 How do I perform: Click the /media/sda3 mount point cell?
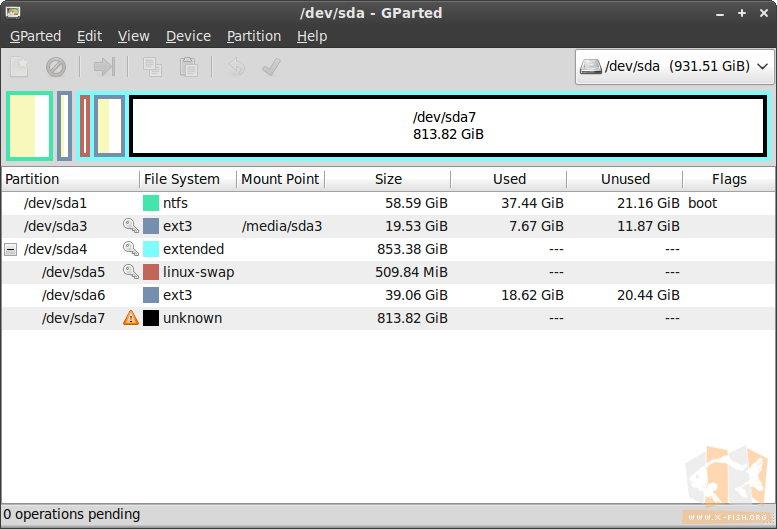click(x=282, y=226)
